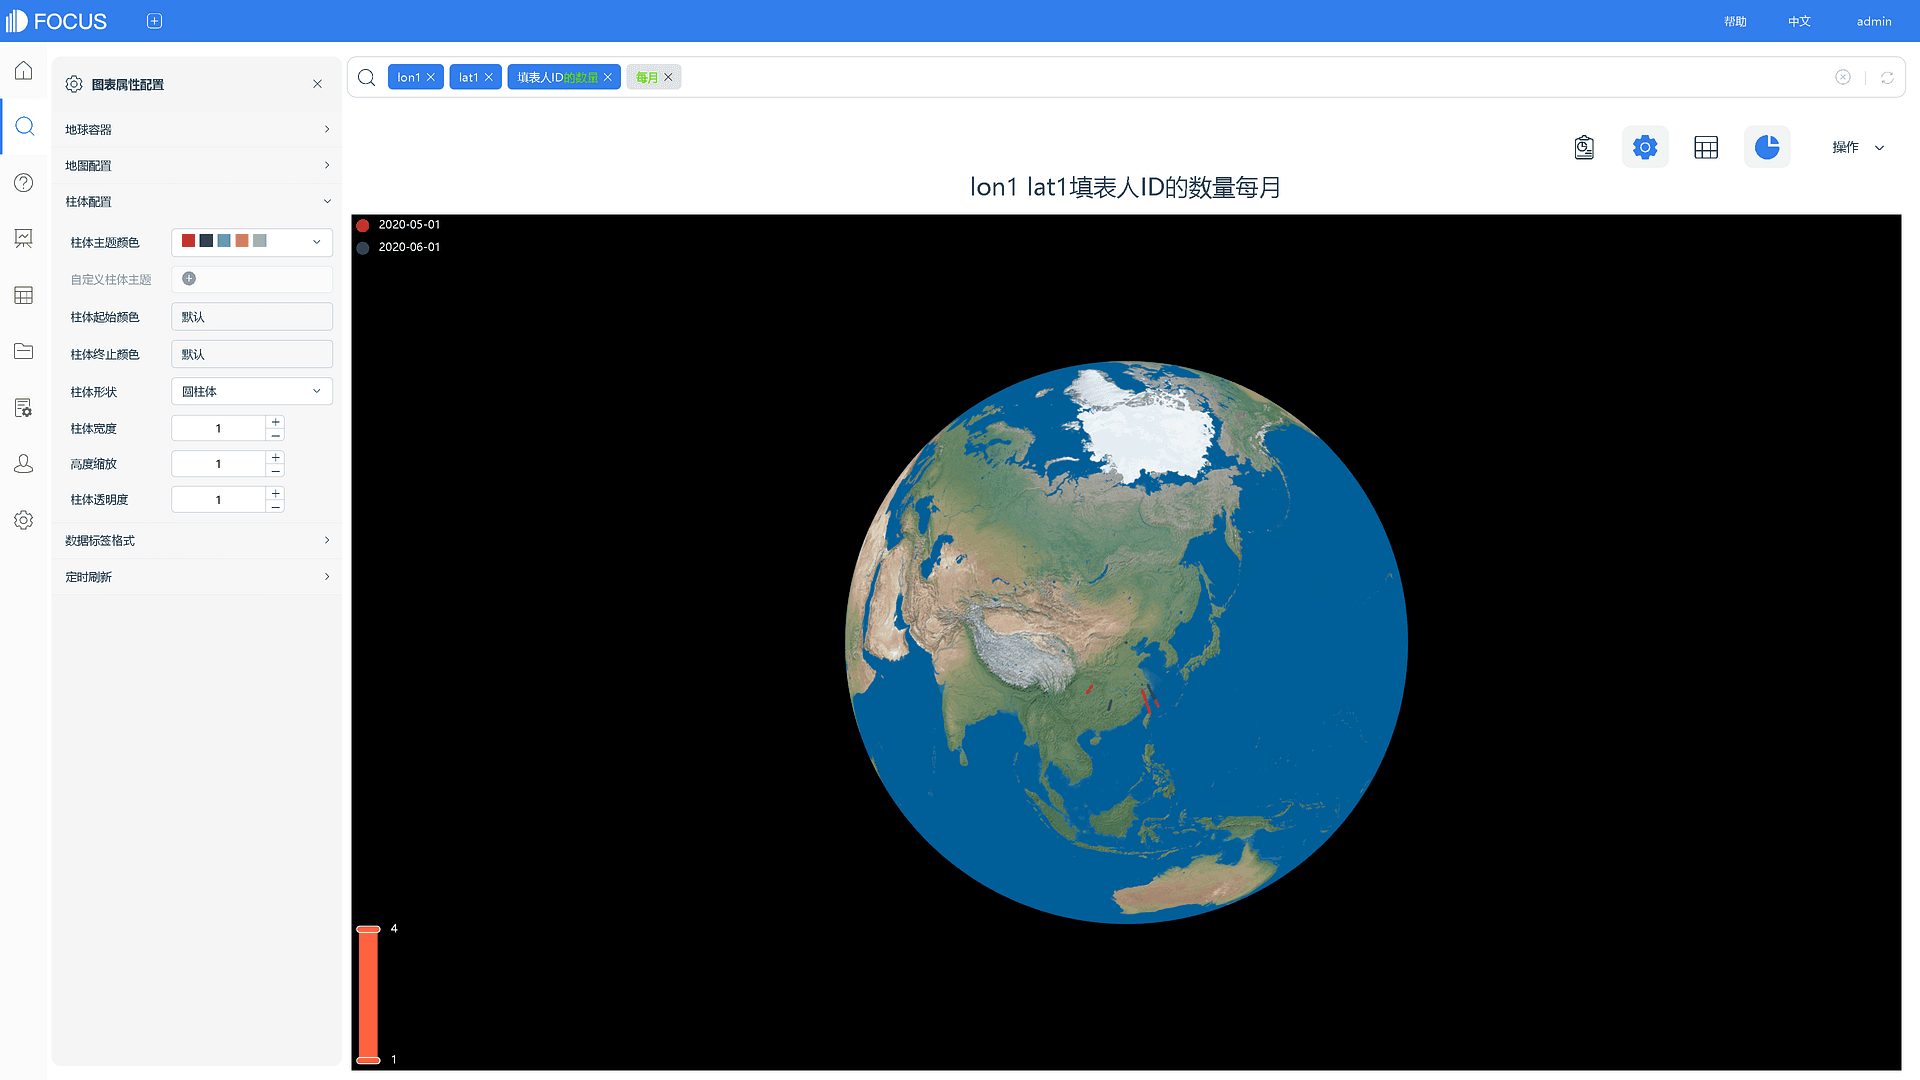Refresh the query with reload icon
The image size is (1920, 1080).
point(1887,77)
